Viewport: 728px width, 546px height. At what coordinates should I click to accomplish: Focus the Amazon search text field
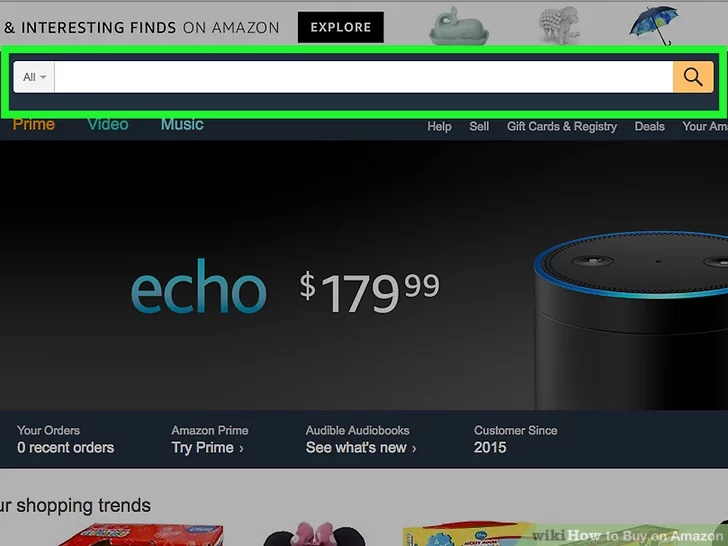364,77
